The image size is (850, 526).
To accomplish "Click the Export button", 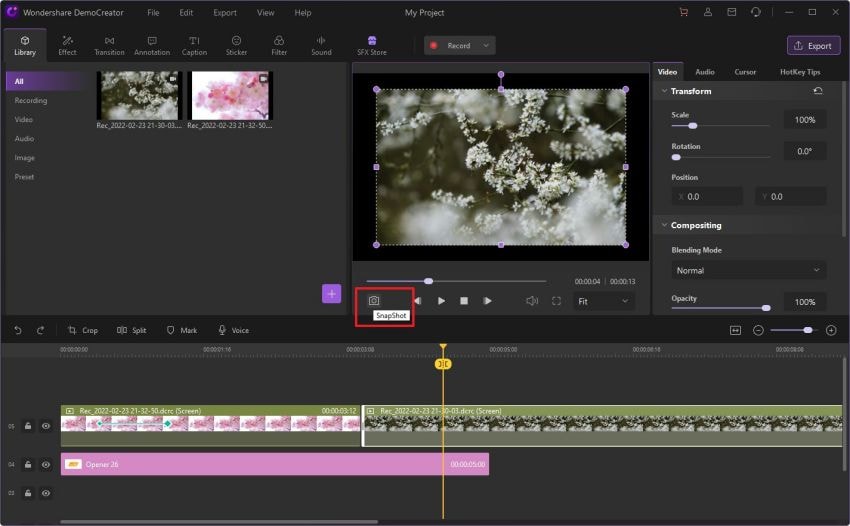I will [814, 46].
